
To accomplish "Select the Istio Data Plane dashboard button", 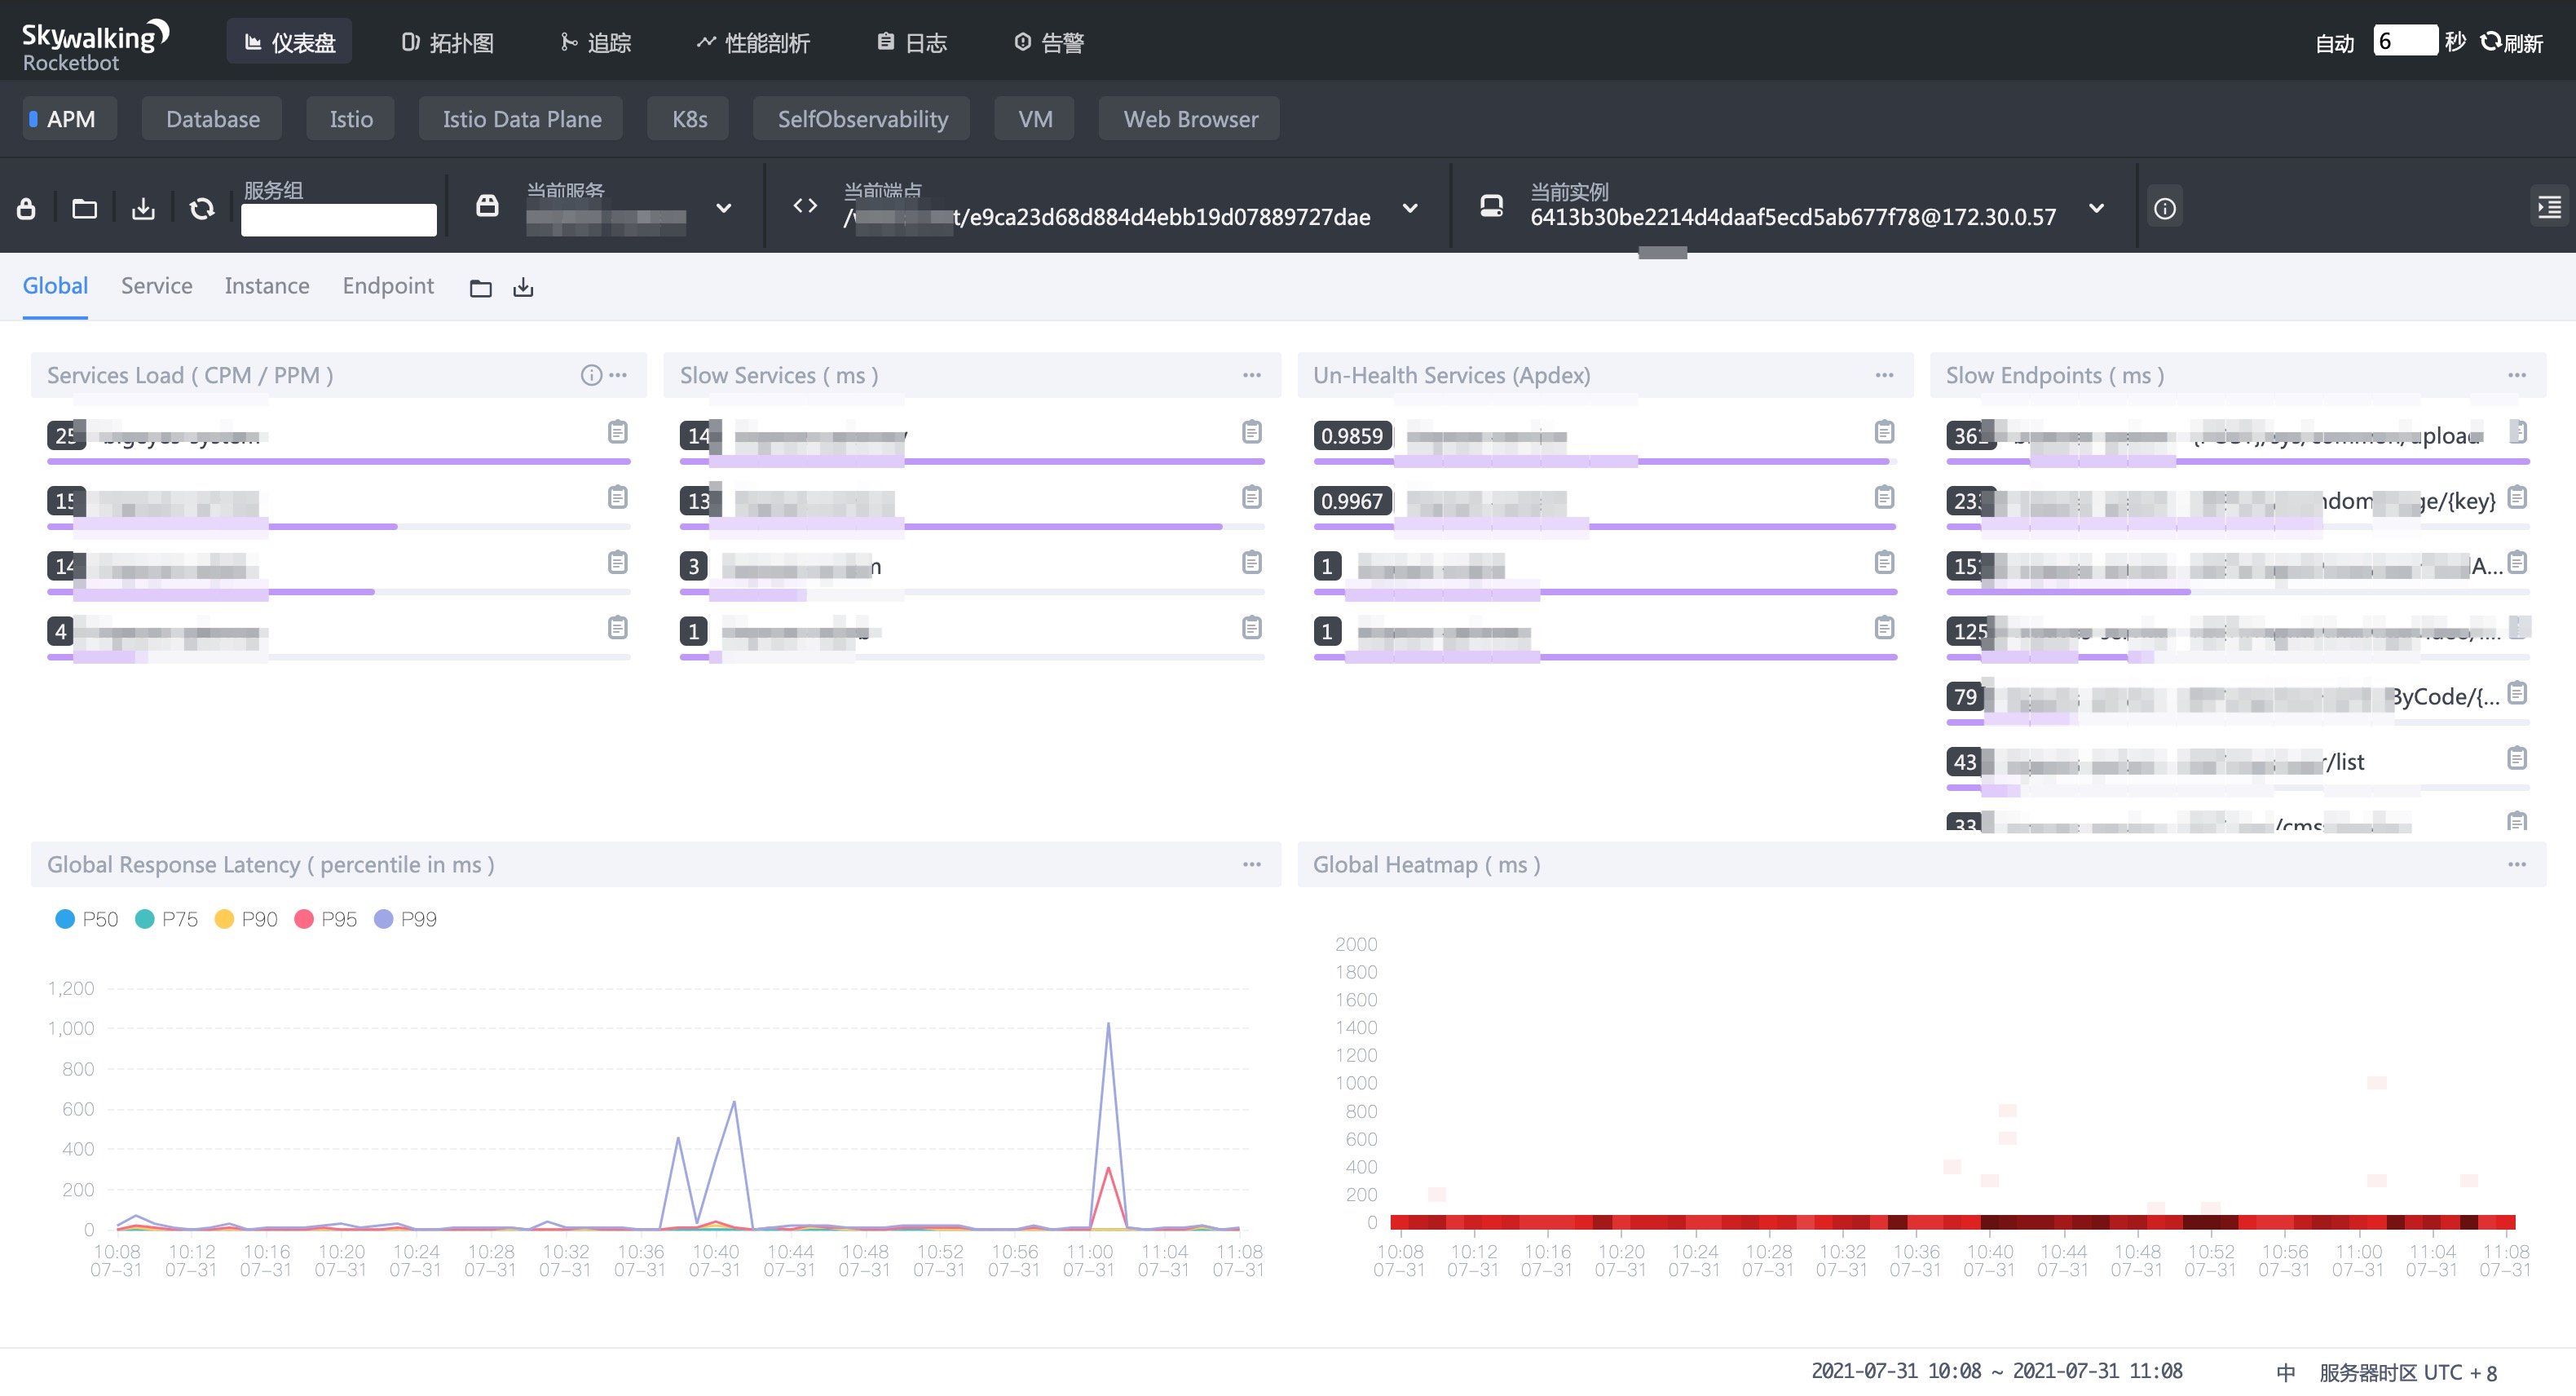I will (x=521, y=119).
